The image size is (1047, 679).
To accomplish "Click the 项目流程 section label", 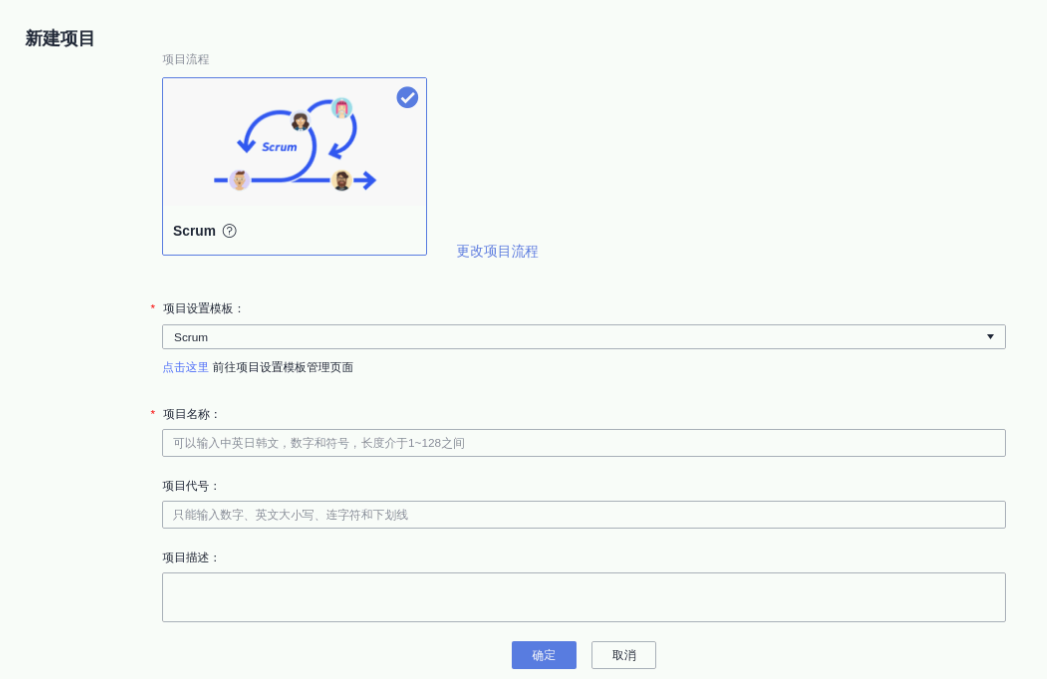I will click(186, 60).
